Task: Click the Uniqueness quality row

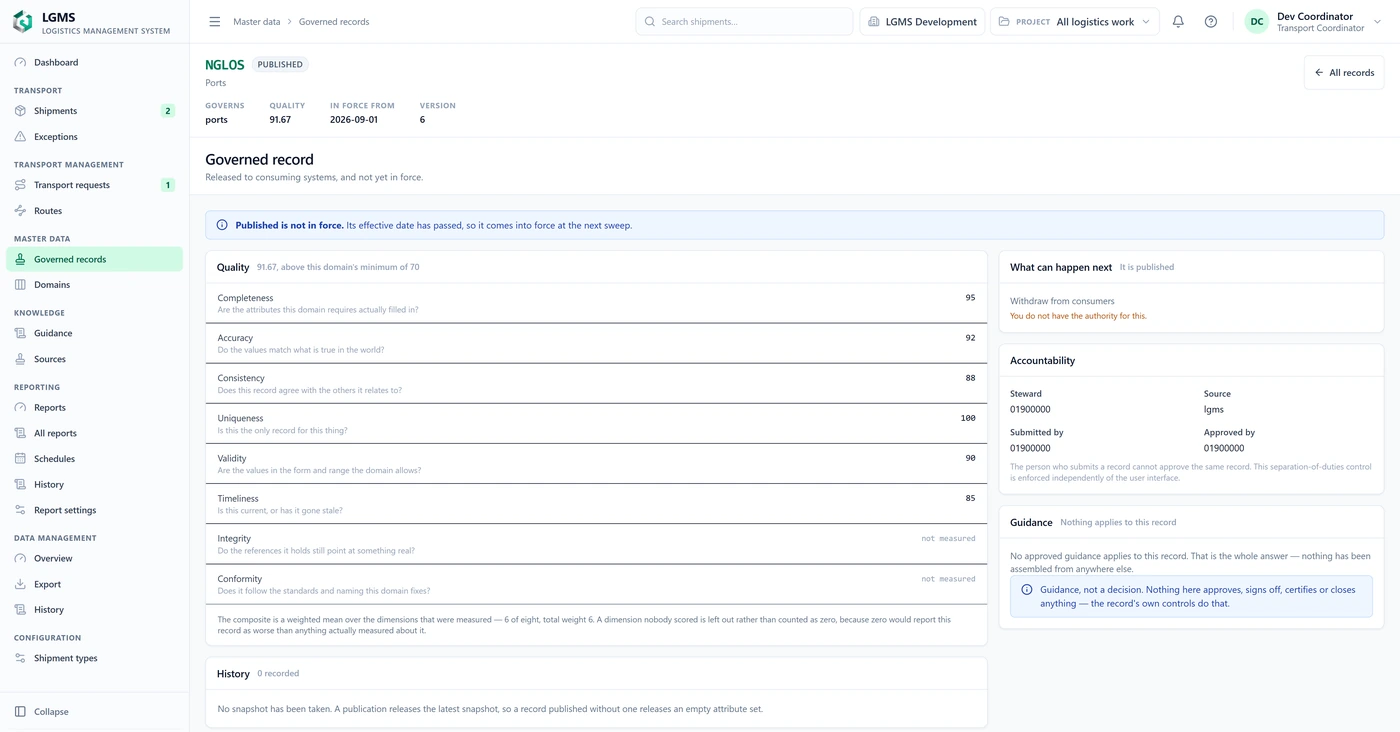Action: coord(596,423)
